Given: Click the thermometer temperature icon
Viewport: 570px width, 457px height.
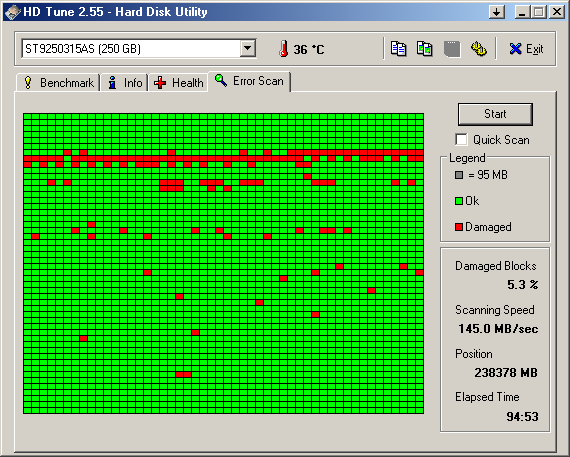Looking at the screenshot, I should (284, 48).
